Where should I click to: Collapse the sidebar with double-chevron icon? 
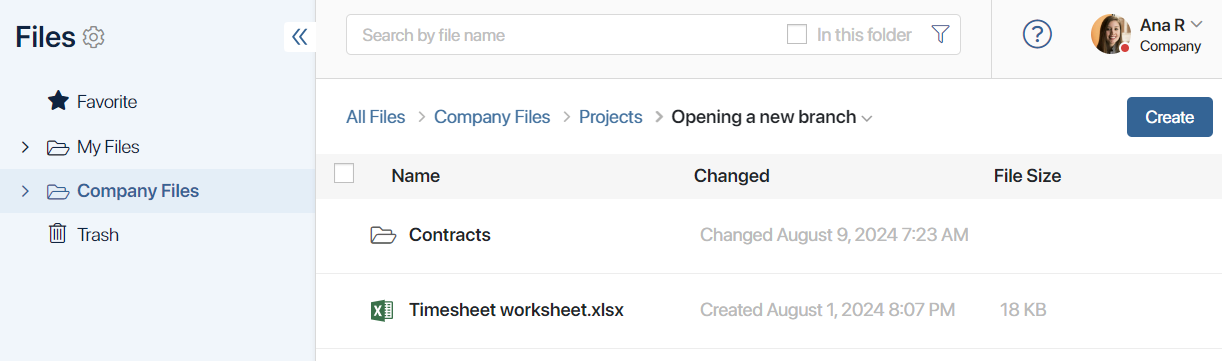point(299,37)
